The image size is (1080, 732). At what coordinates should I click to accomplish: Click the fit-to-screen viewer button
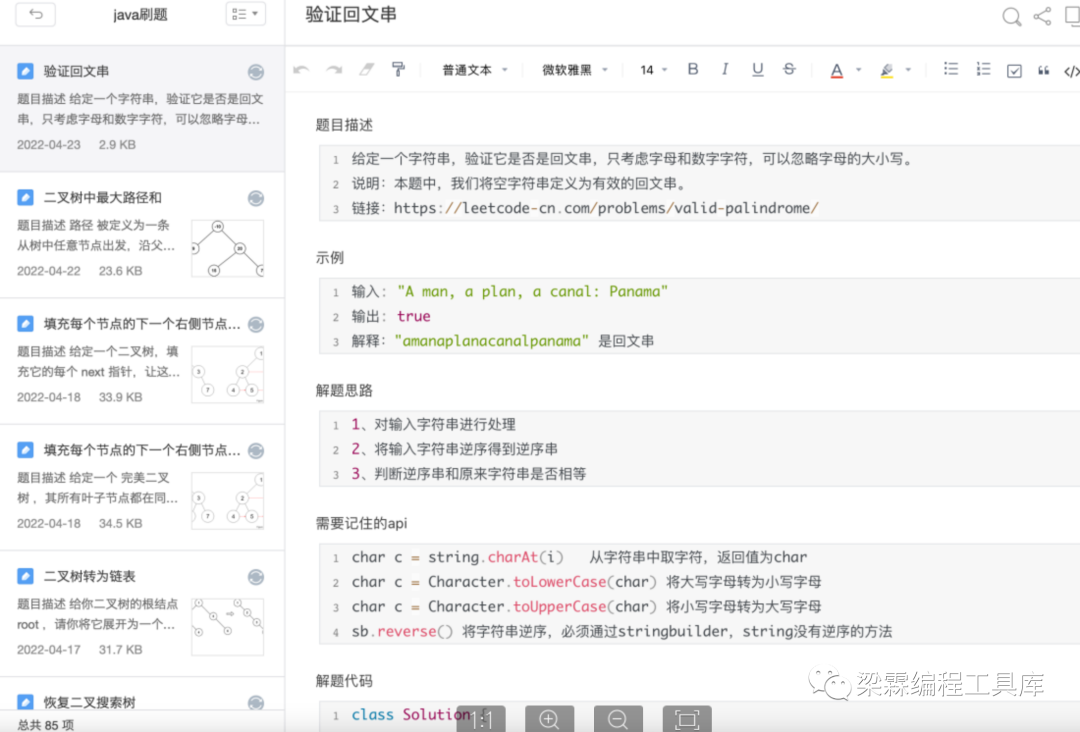687,720
